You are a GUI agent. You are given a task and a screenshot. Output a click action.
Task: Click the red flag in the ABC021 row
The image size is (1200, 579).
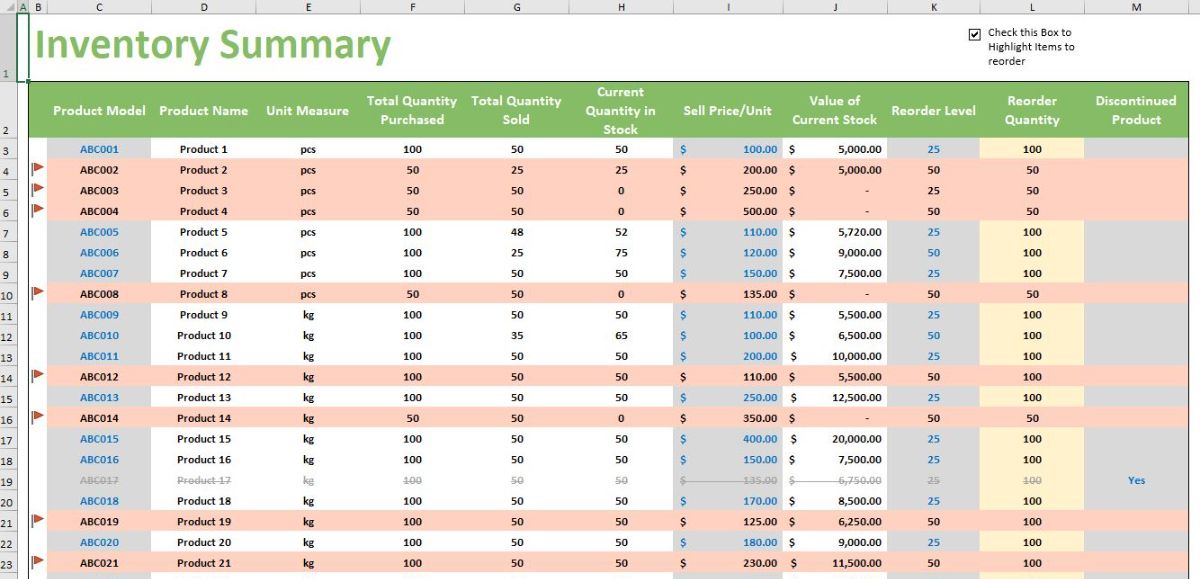pos(38,562)
